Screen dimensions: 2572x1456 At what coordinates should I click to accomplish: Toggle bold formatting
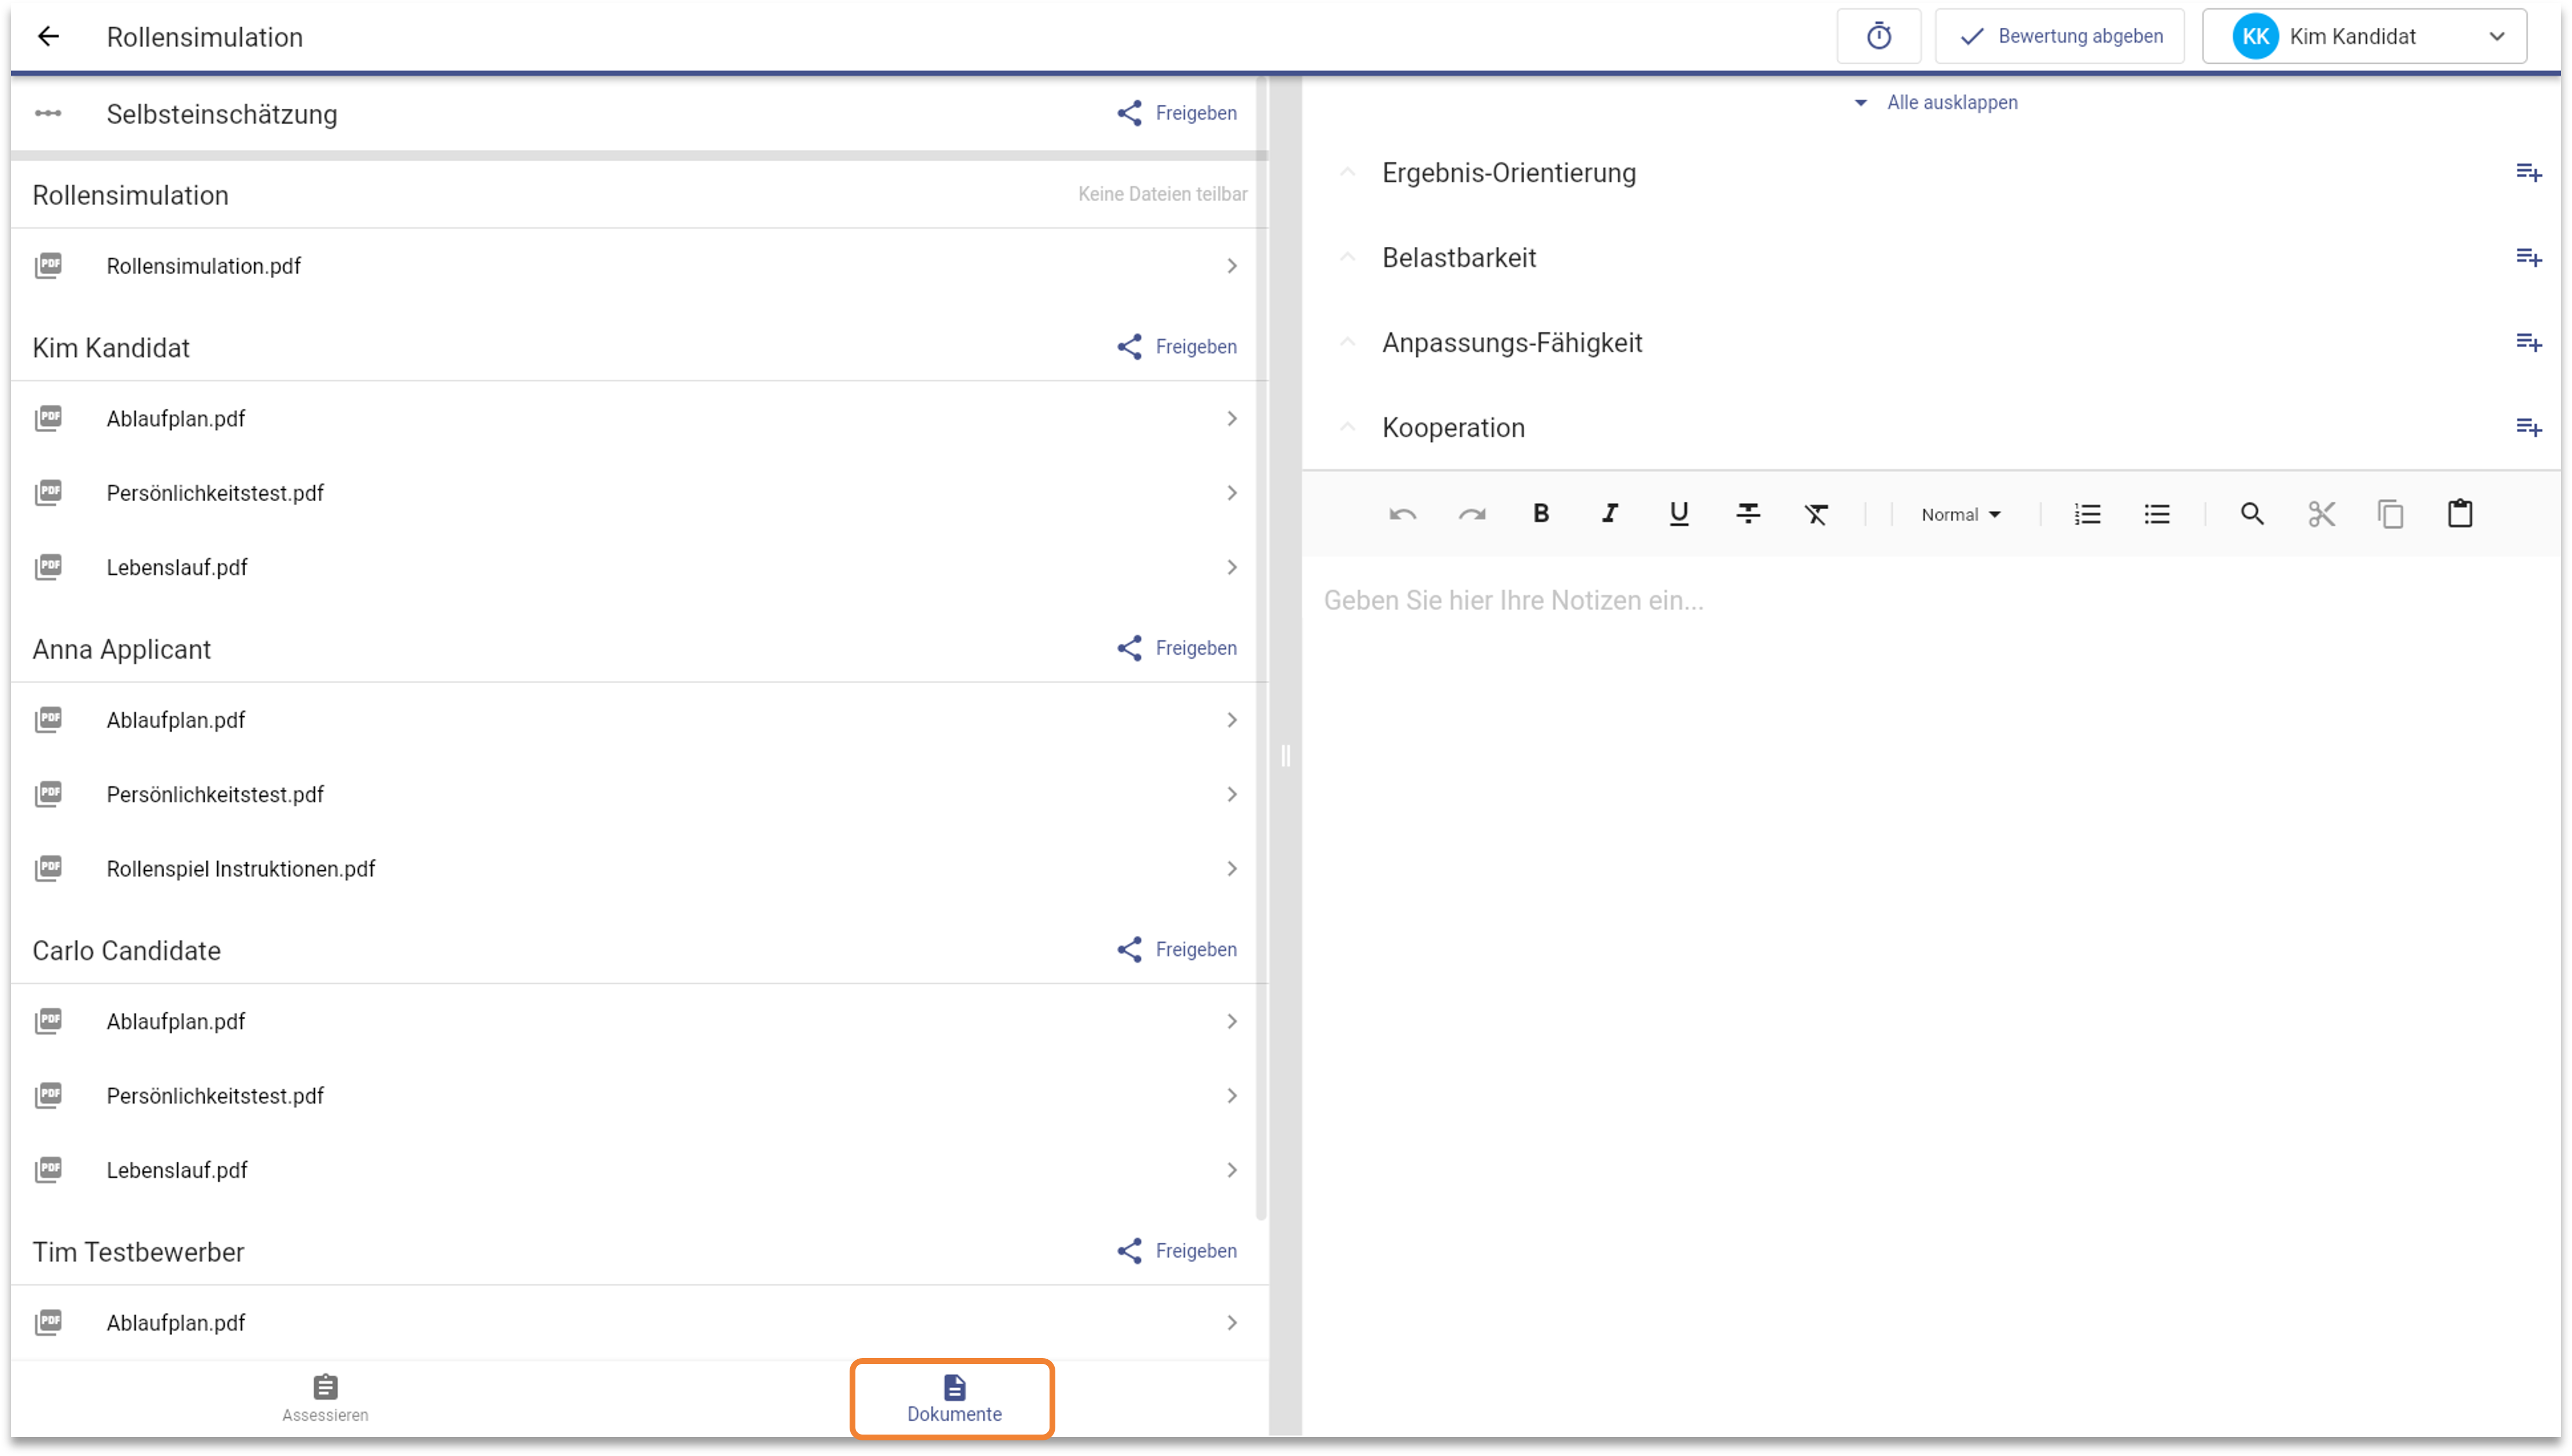pos(1540,514)
